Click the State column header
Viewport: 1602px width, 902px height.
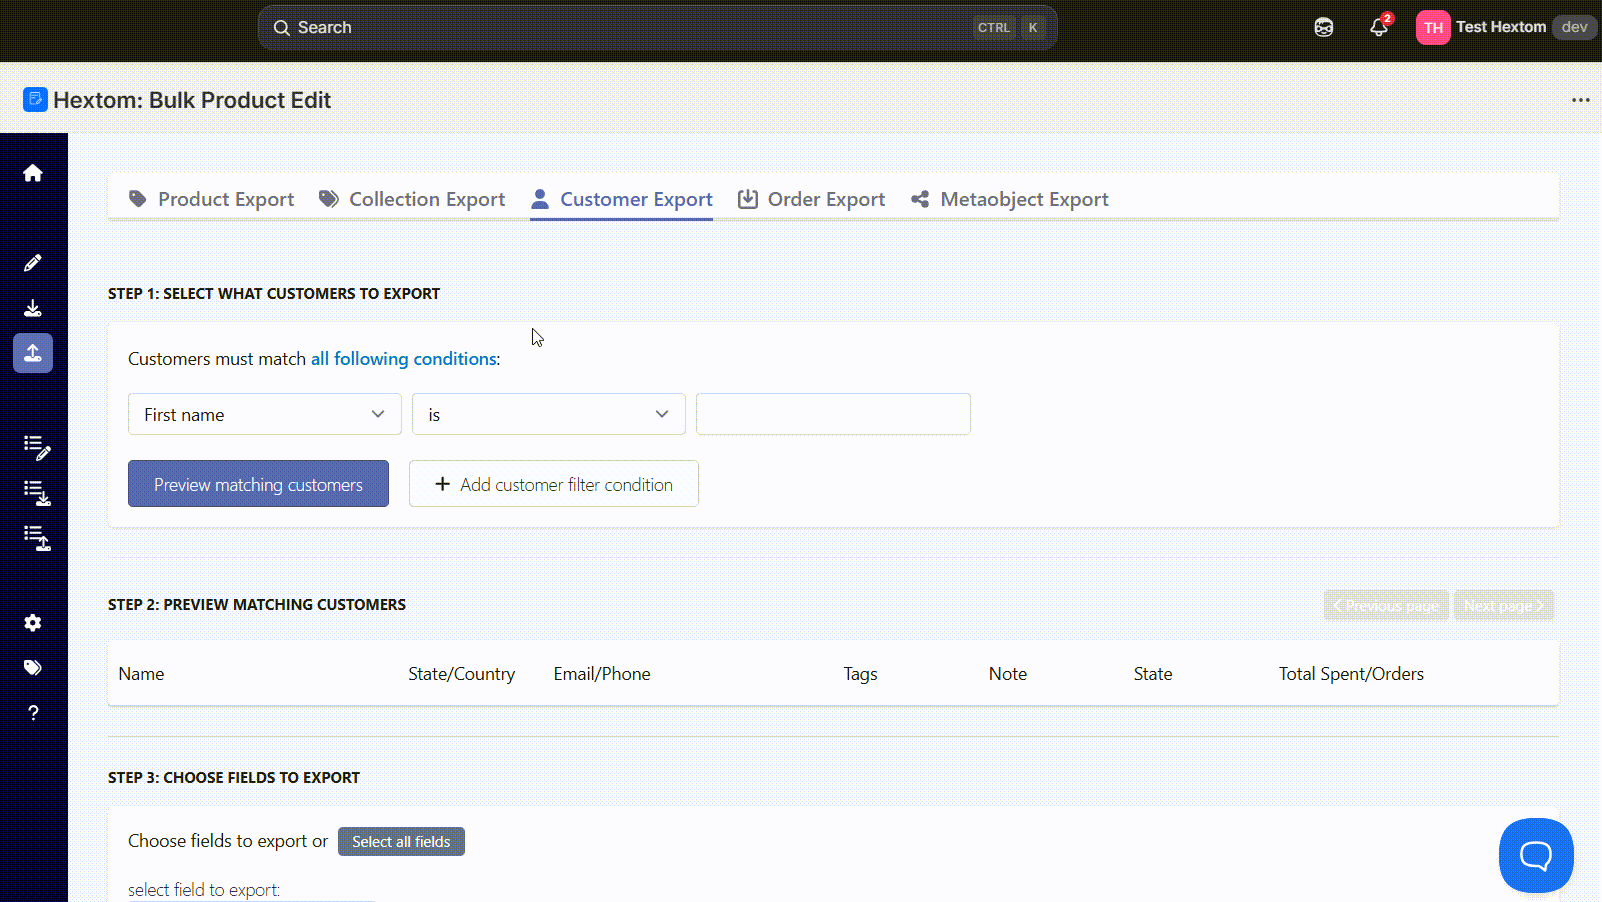click(x=1153, y=674)
